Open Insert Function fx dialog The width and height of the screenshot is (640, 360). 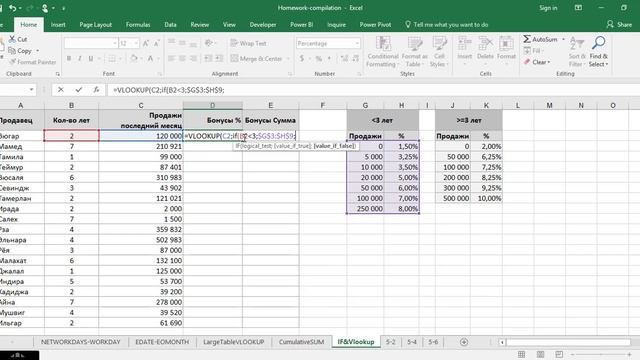pos(96,90)
